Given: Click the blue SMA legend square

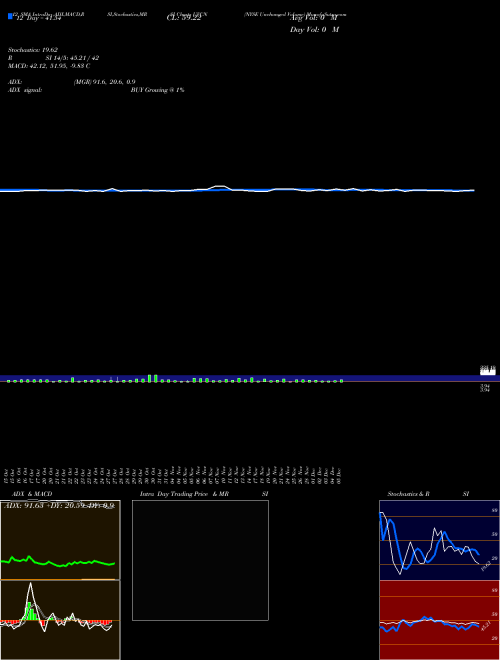Looking at the screenshot, I should [x=11, y=16].
